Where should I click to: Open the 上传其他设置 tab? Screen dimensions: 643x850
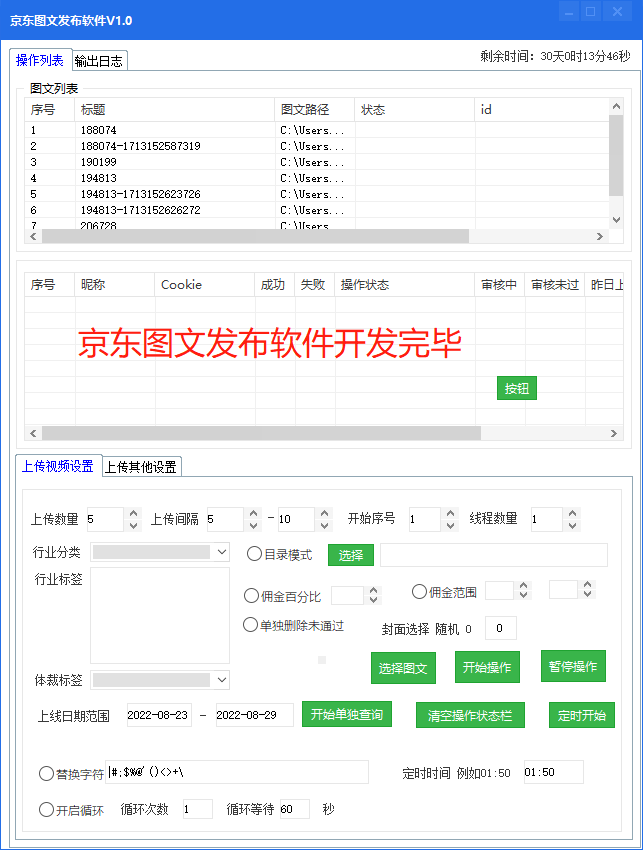tap(141, 467)
